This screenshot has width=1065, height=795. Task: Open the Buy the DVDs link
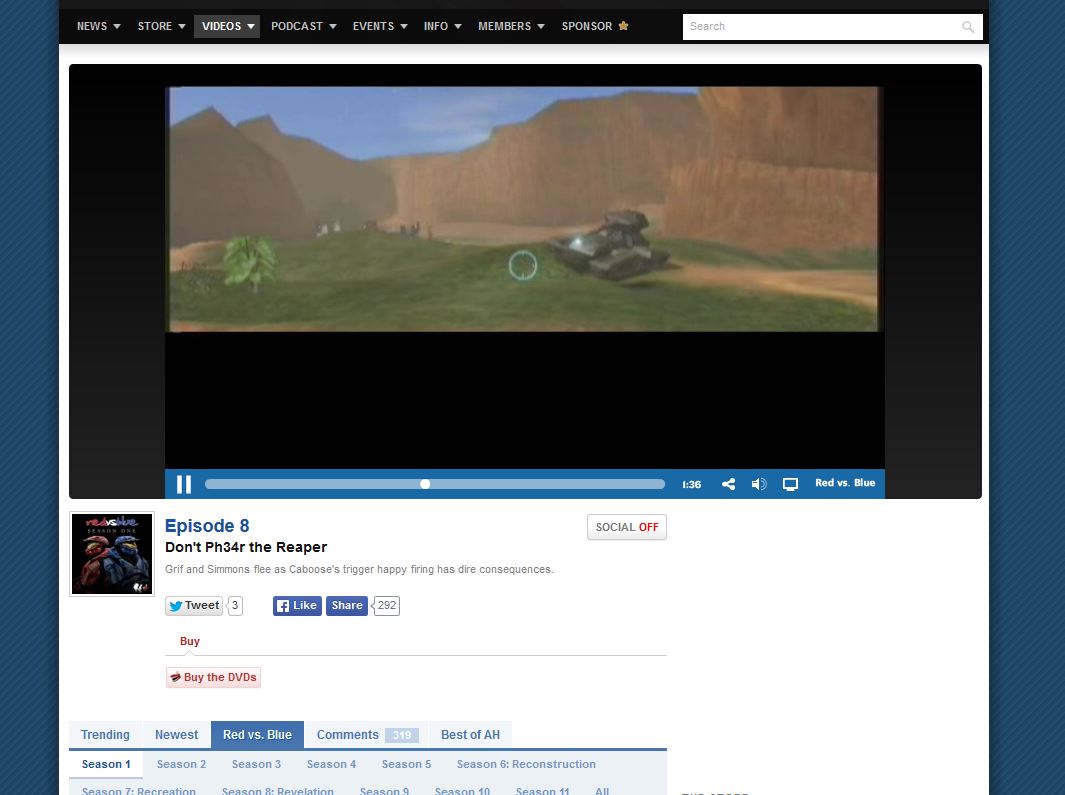pyautogui.click(x=213, y=677)
